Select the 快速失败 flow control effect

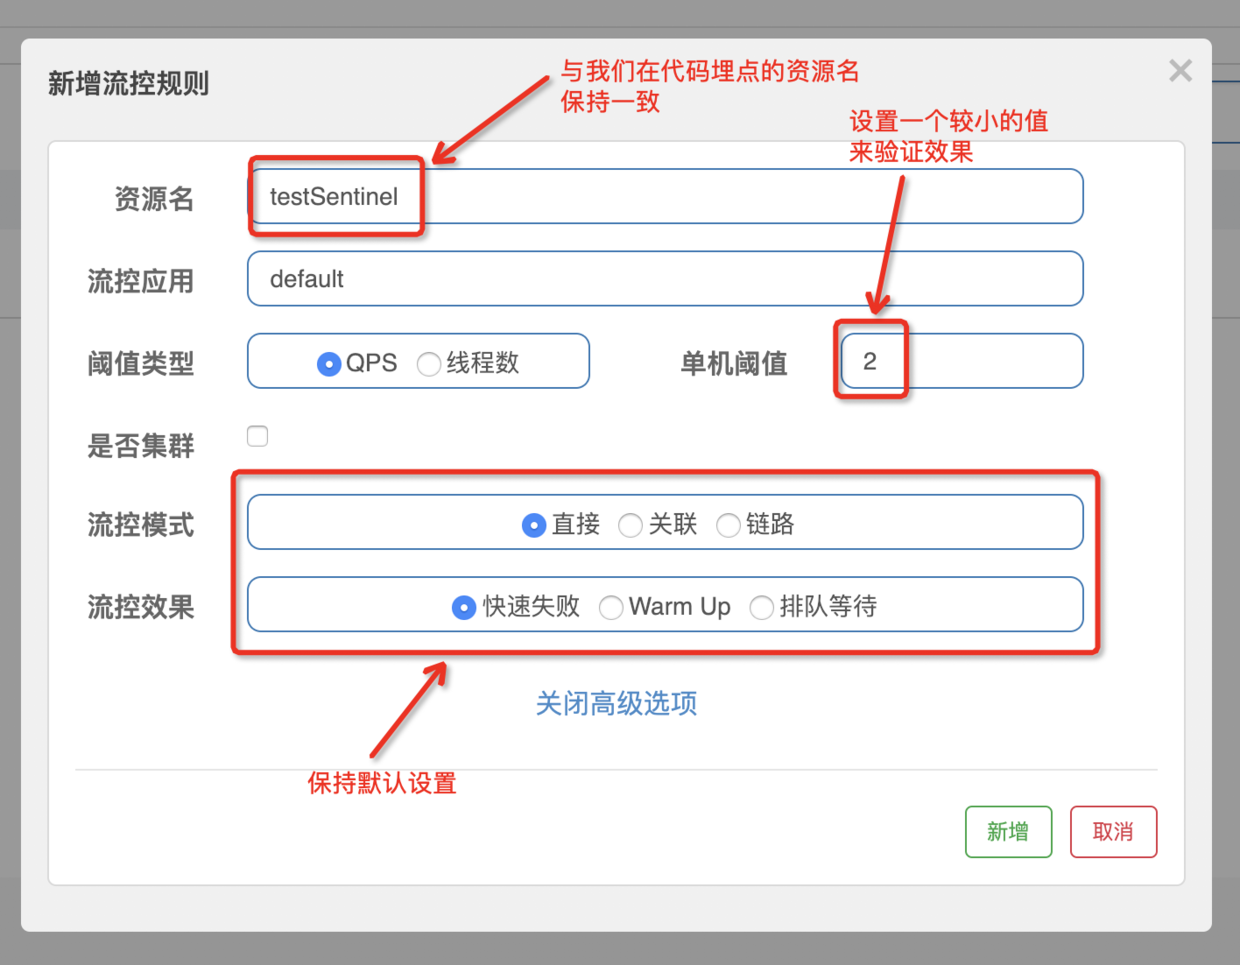click(464, 607)
